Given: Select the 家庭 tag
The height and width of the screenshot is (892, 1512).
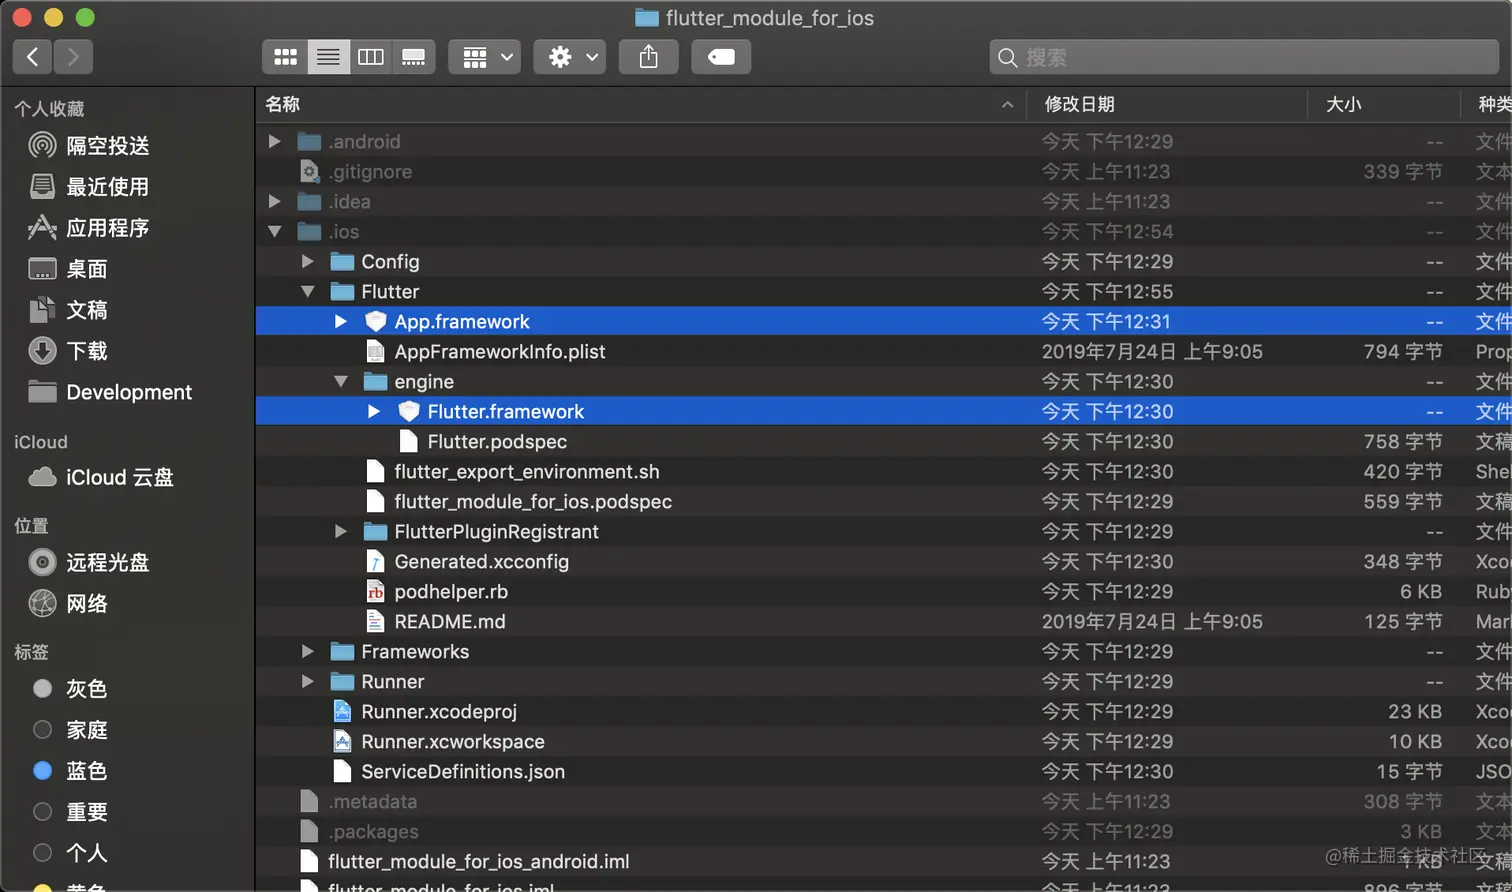Looking at the screenshot, I should click(x=71, y=730).
